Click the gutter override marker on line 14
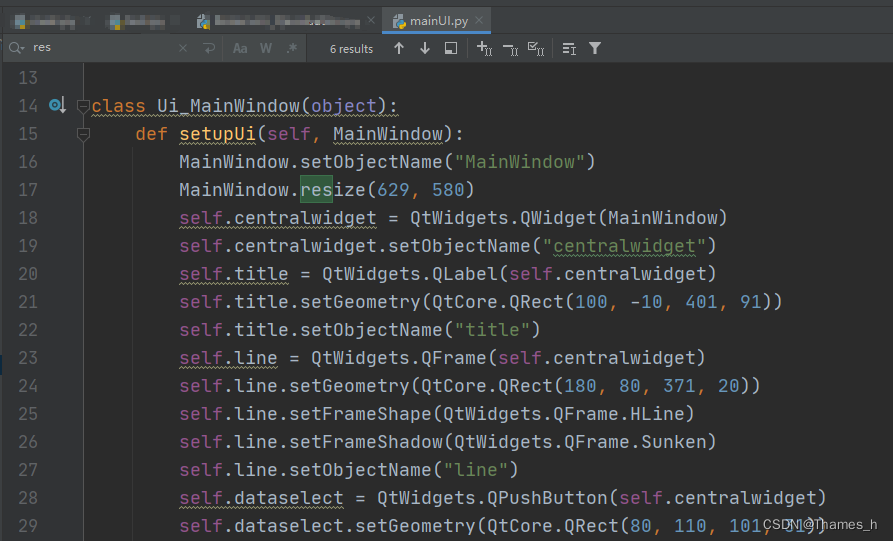Screen dimensions: 893x541 click(58, 105)
